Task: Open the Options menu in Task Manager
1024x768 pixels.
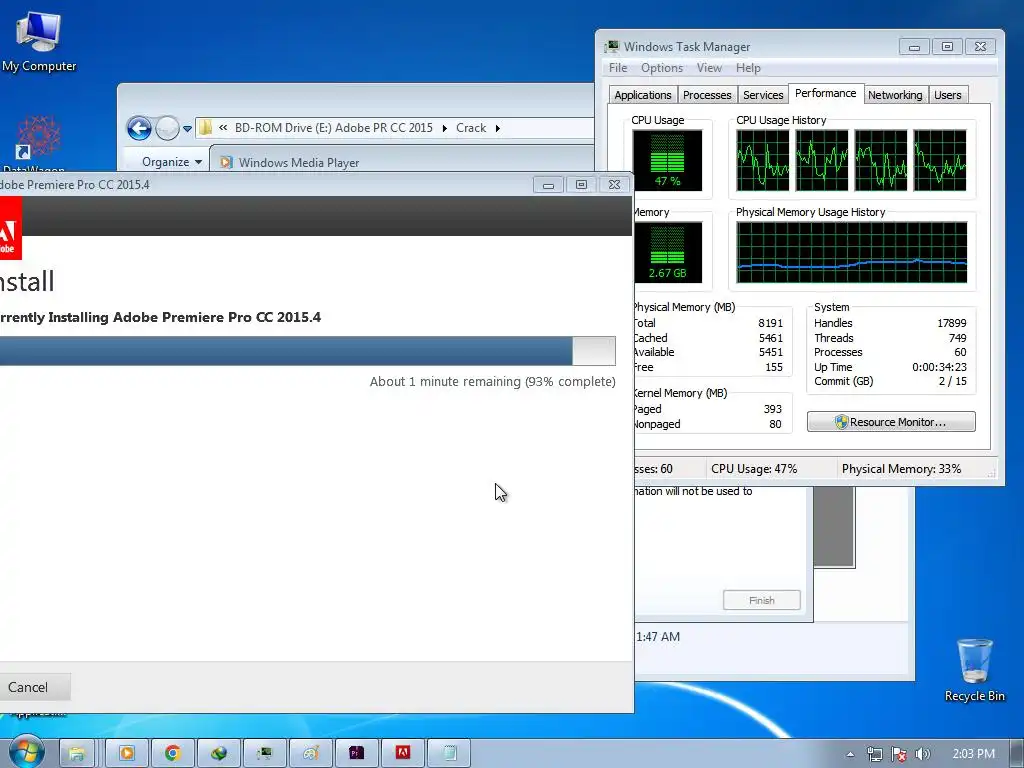Action: click(662, 67)
